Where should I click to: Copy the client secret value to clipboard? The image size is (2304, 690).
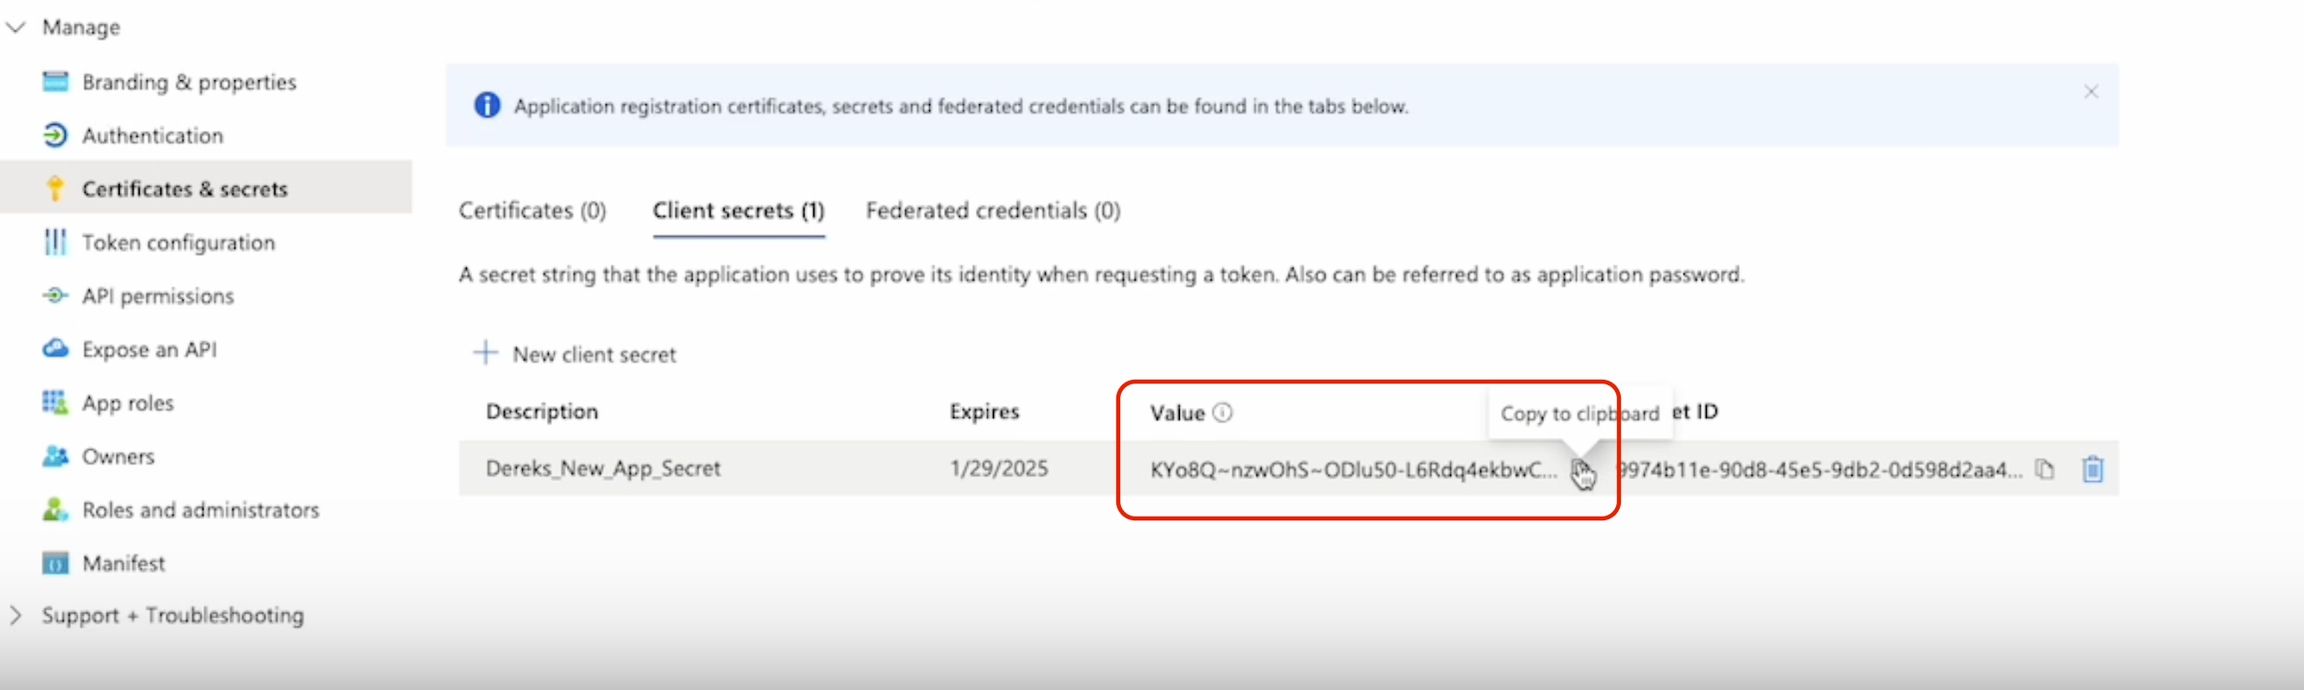(1580, 470)
